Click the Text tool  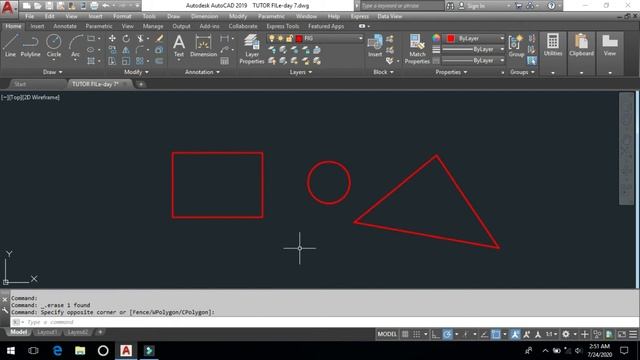(x=179, y=45)
